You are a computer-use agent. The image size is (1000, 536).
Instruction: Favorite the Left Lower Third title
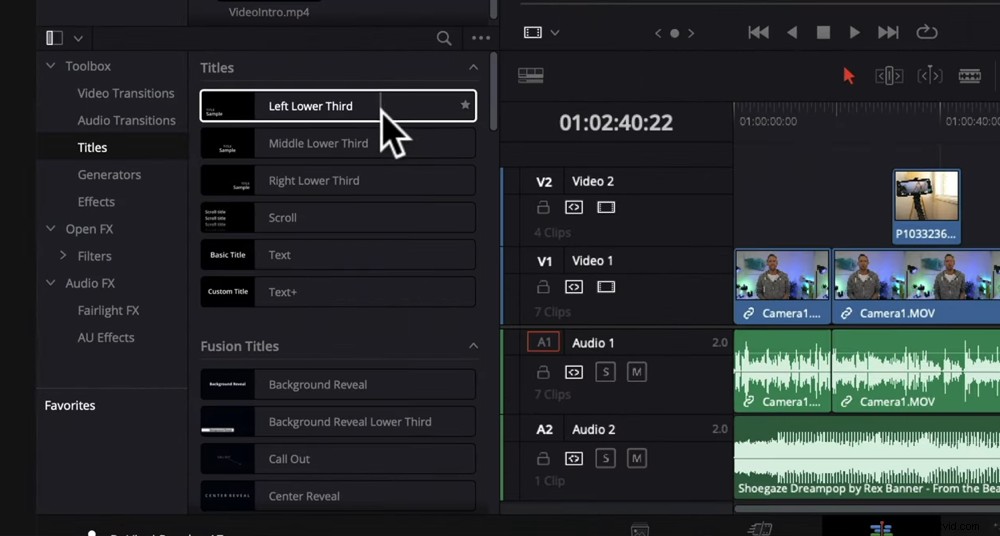point(465,105)
